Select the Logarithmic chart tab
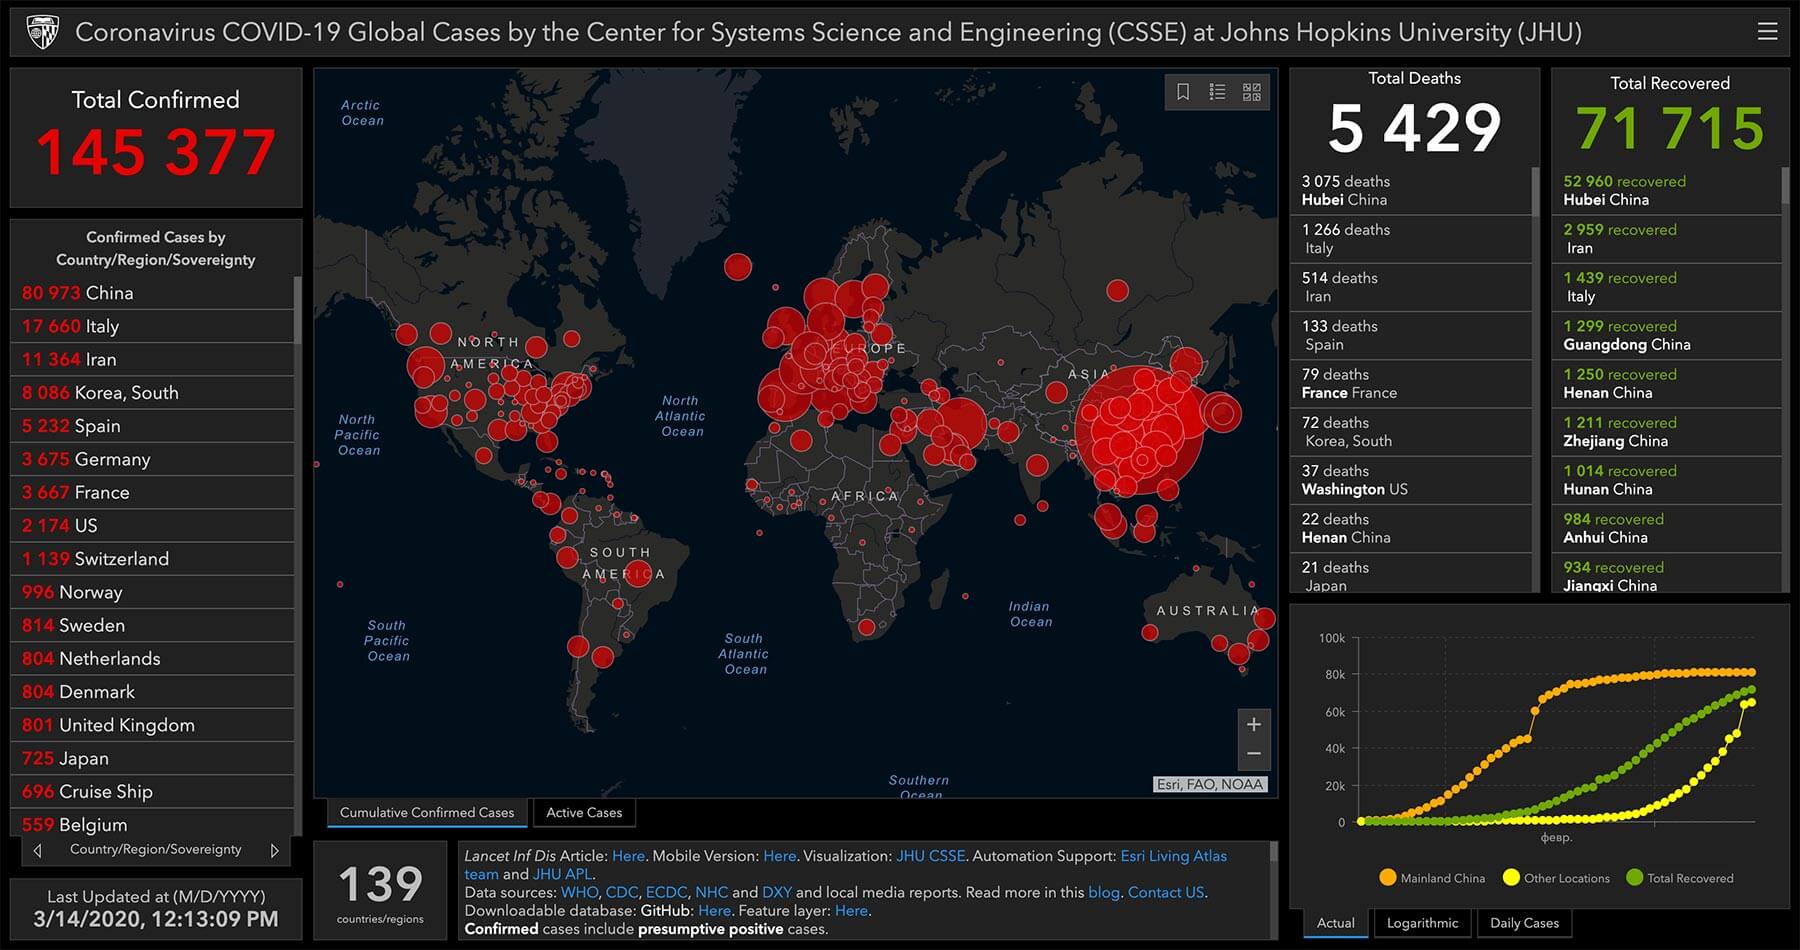Screen dimensions: 1800x950 (x=1422, y=923)
